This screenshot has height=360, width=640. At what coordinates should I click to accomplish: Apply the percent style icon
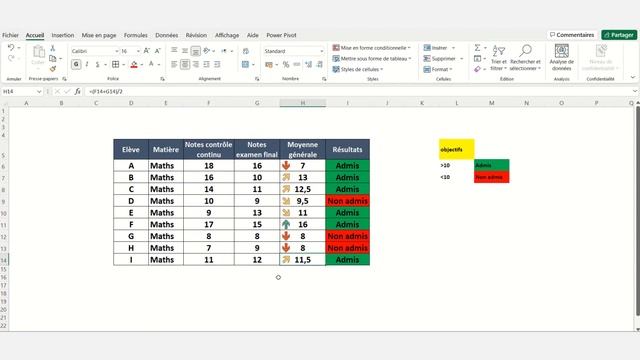pyautogui.click(x=286, y=64)
